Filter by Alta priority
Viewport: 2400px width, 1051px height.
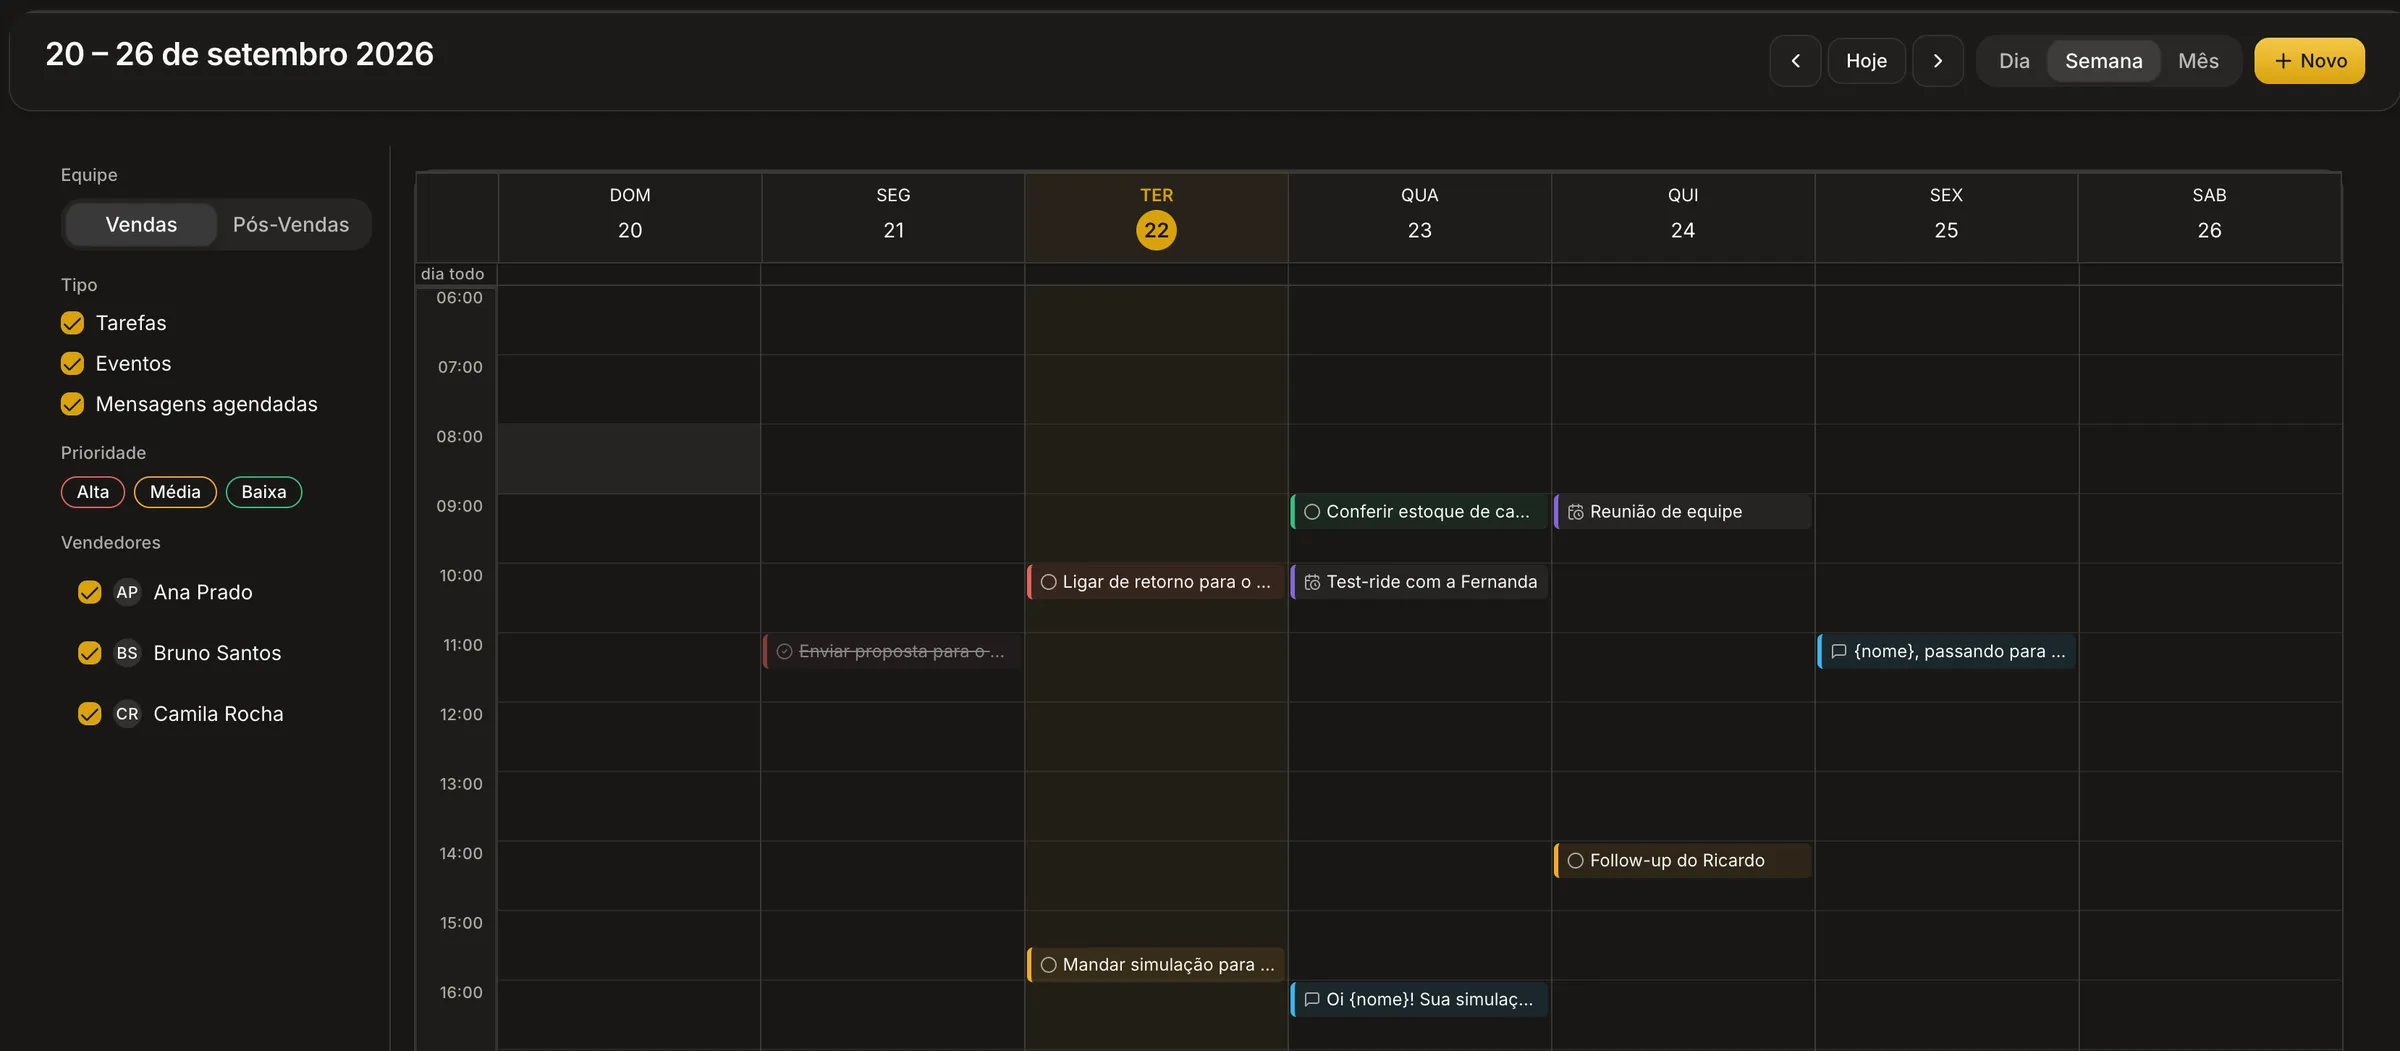93,492
